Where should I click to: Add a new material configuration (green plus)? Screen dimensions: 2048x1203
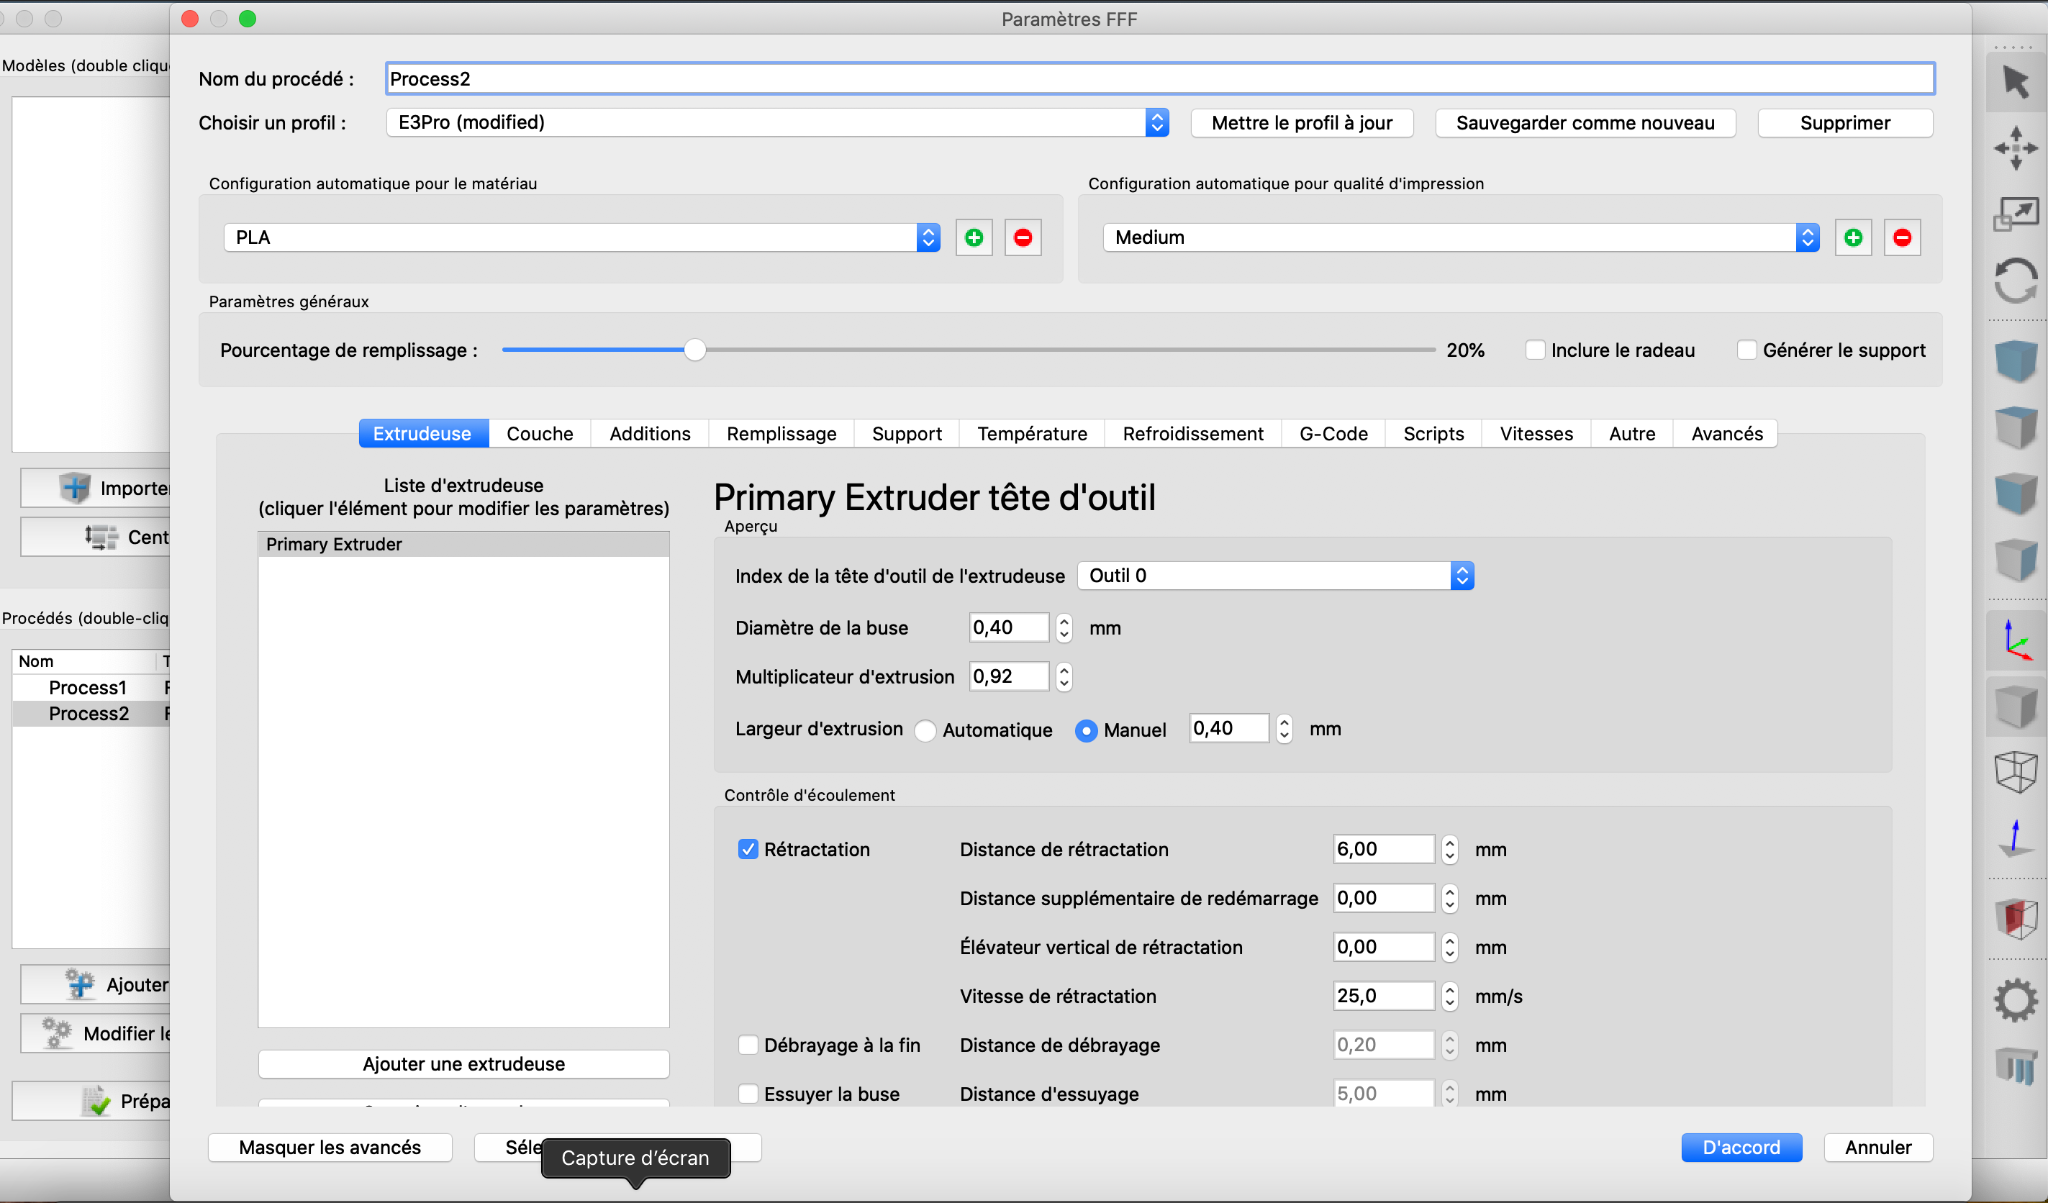tap(974, 238)
